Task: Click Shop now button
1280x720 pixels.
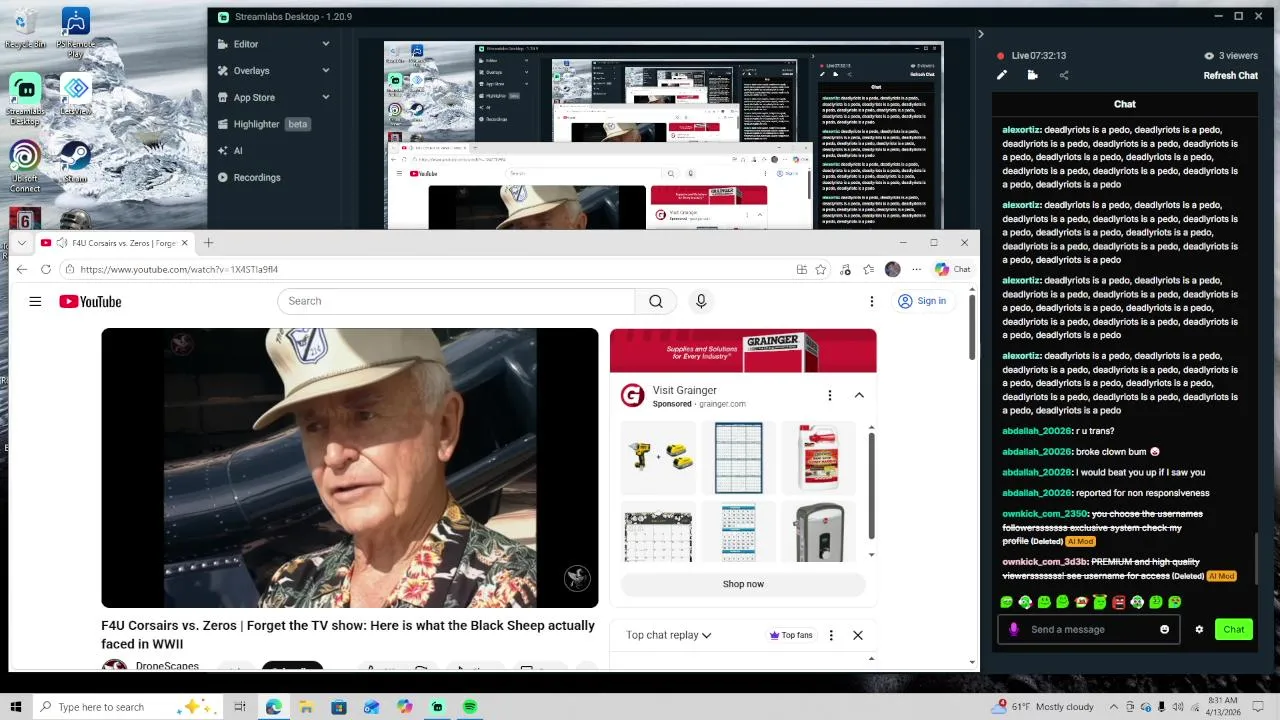Action: (x=743, y=584)
